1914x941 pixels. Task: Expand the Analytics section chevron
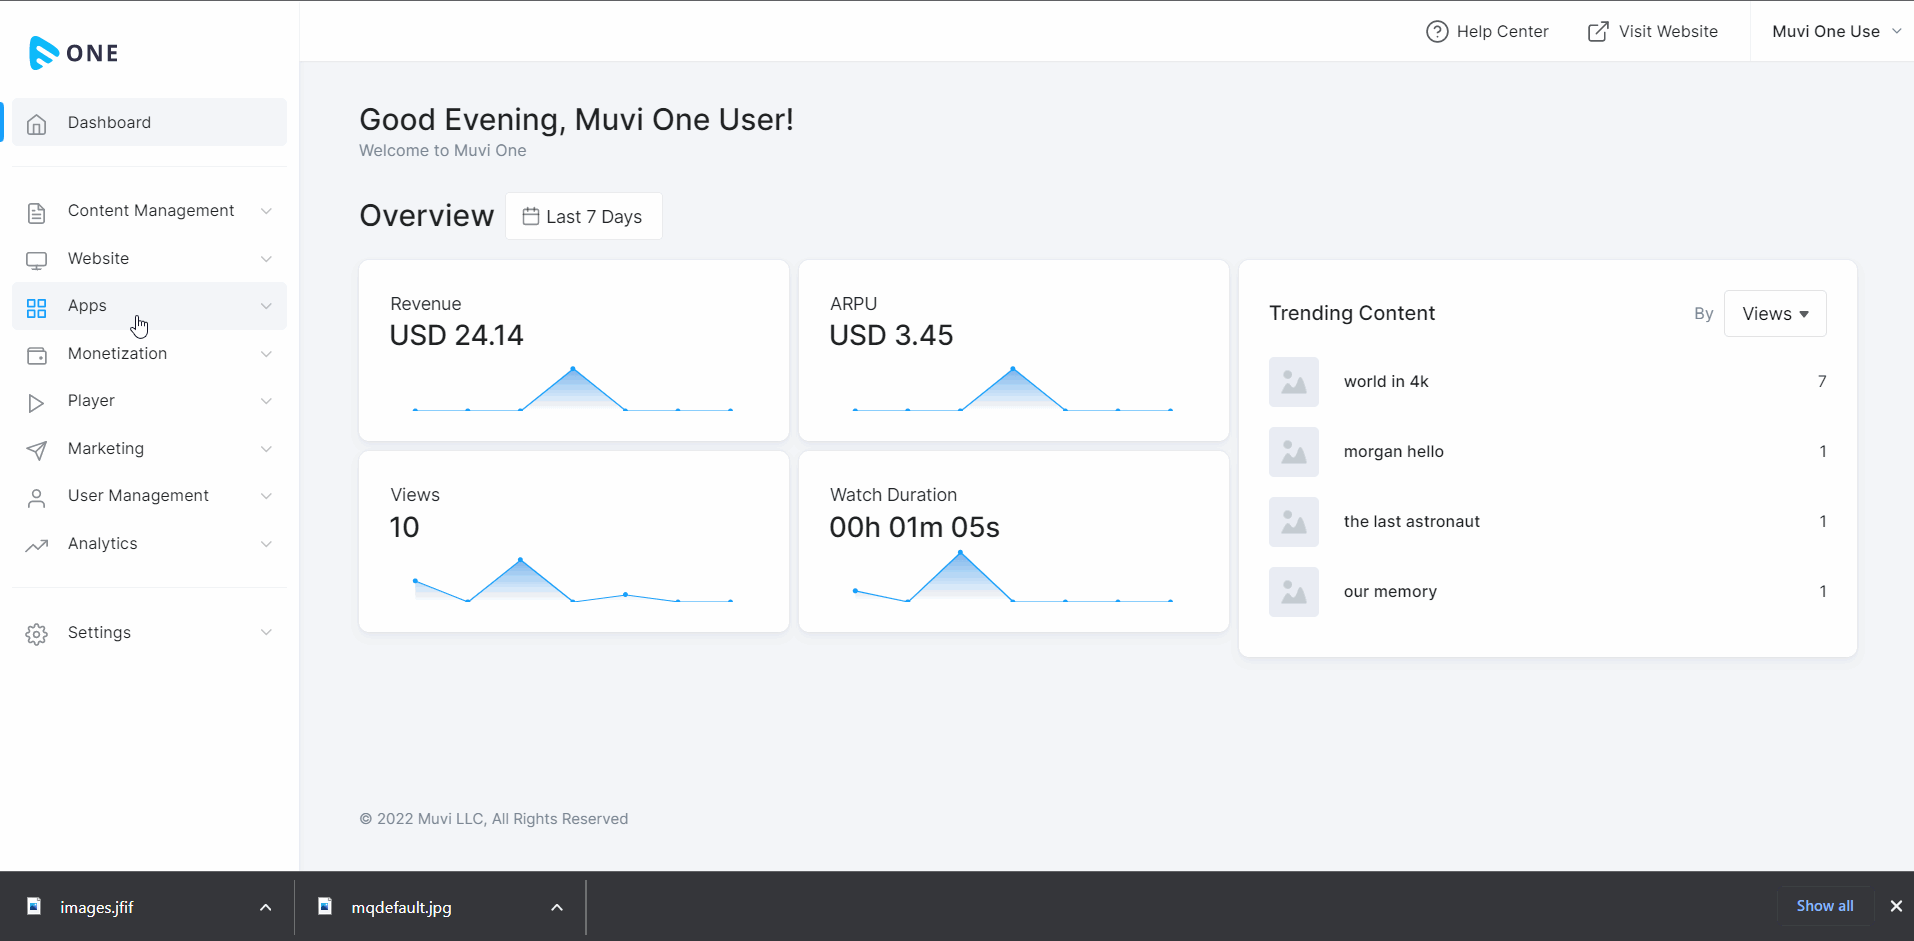click(x=266, y=544)
